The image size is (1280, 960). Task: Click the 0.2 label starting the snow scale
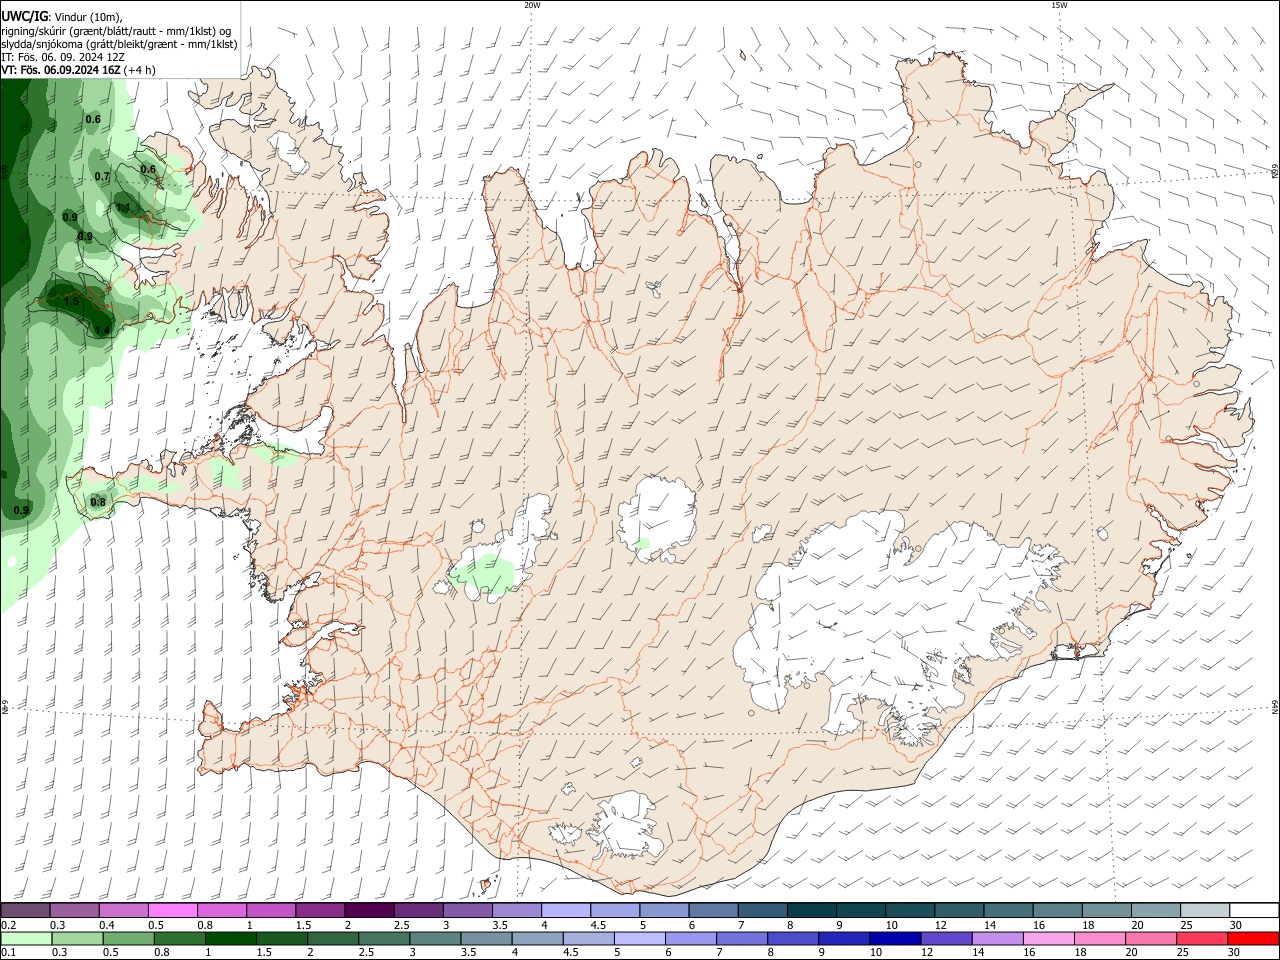[x=9, y=925]
